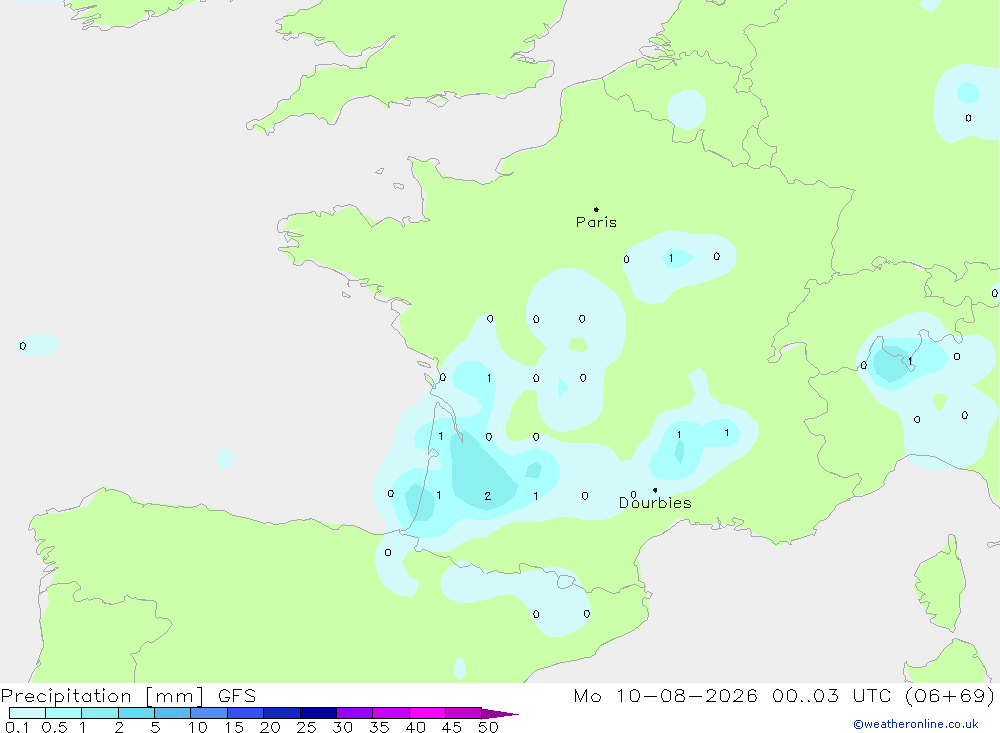
Task: Click the '(06+69)' model run text
Action: pyautogui.click(x=950, y=695)
